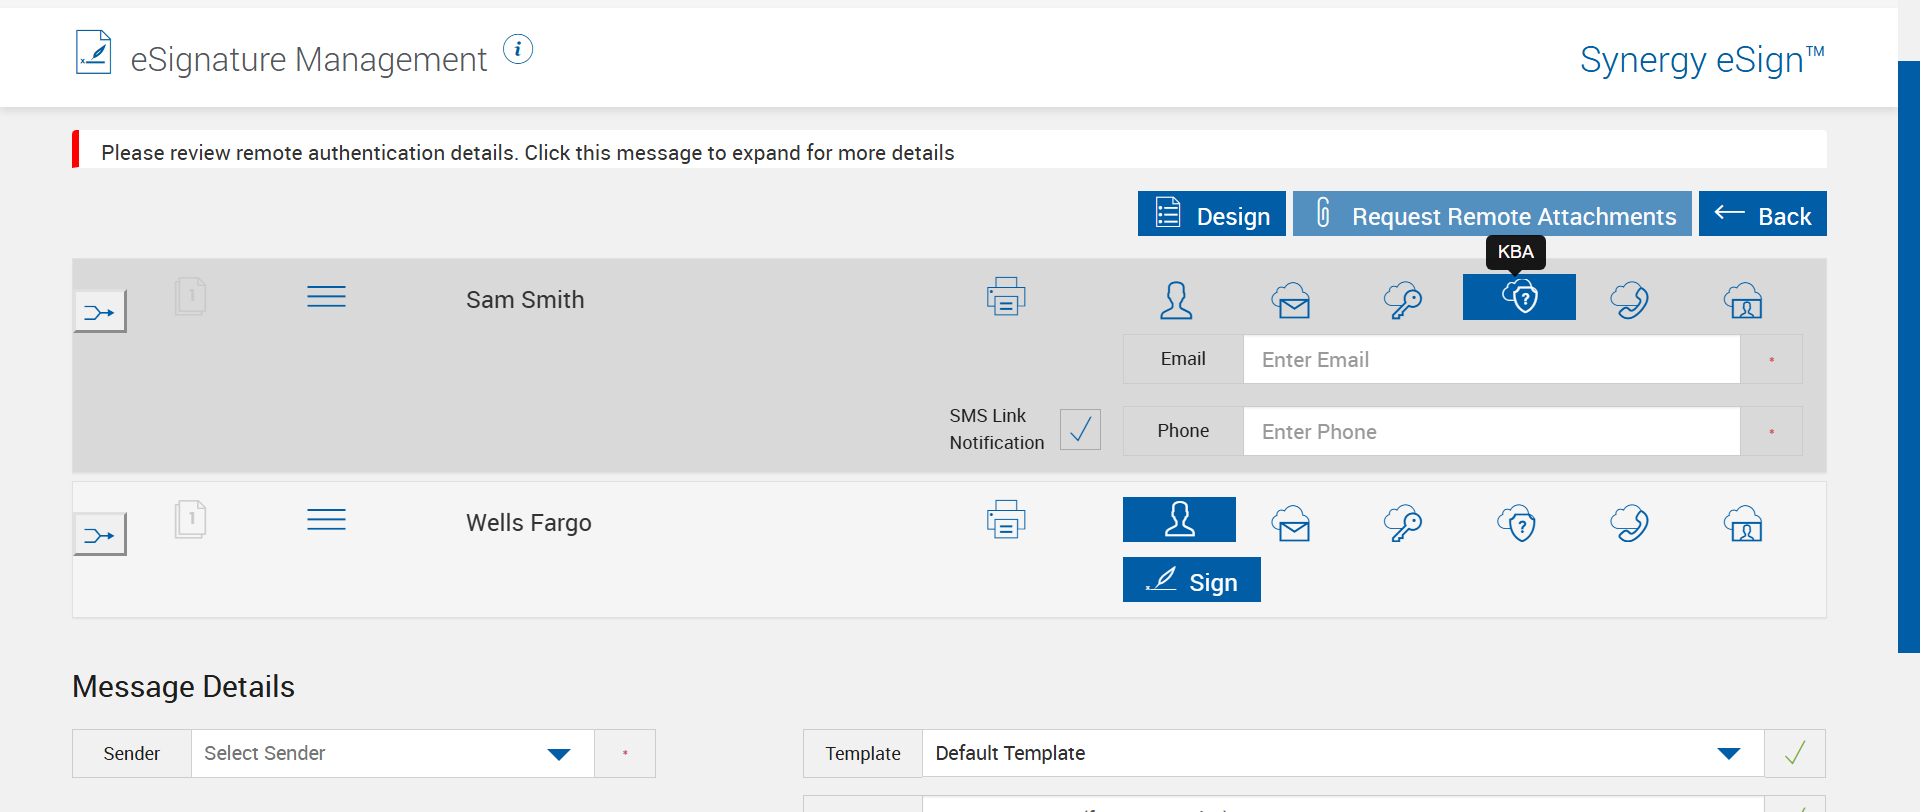
Task: Go Back using the Back button
Action: point(1762,215)
